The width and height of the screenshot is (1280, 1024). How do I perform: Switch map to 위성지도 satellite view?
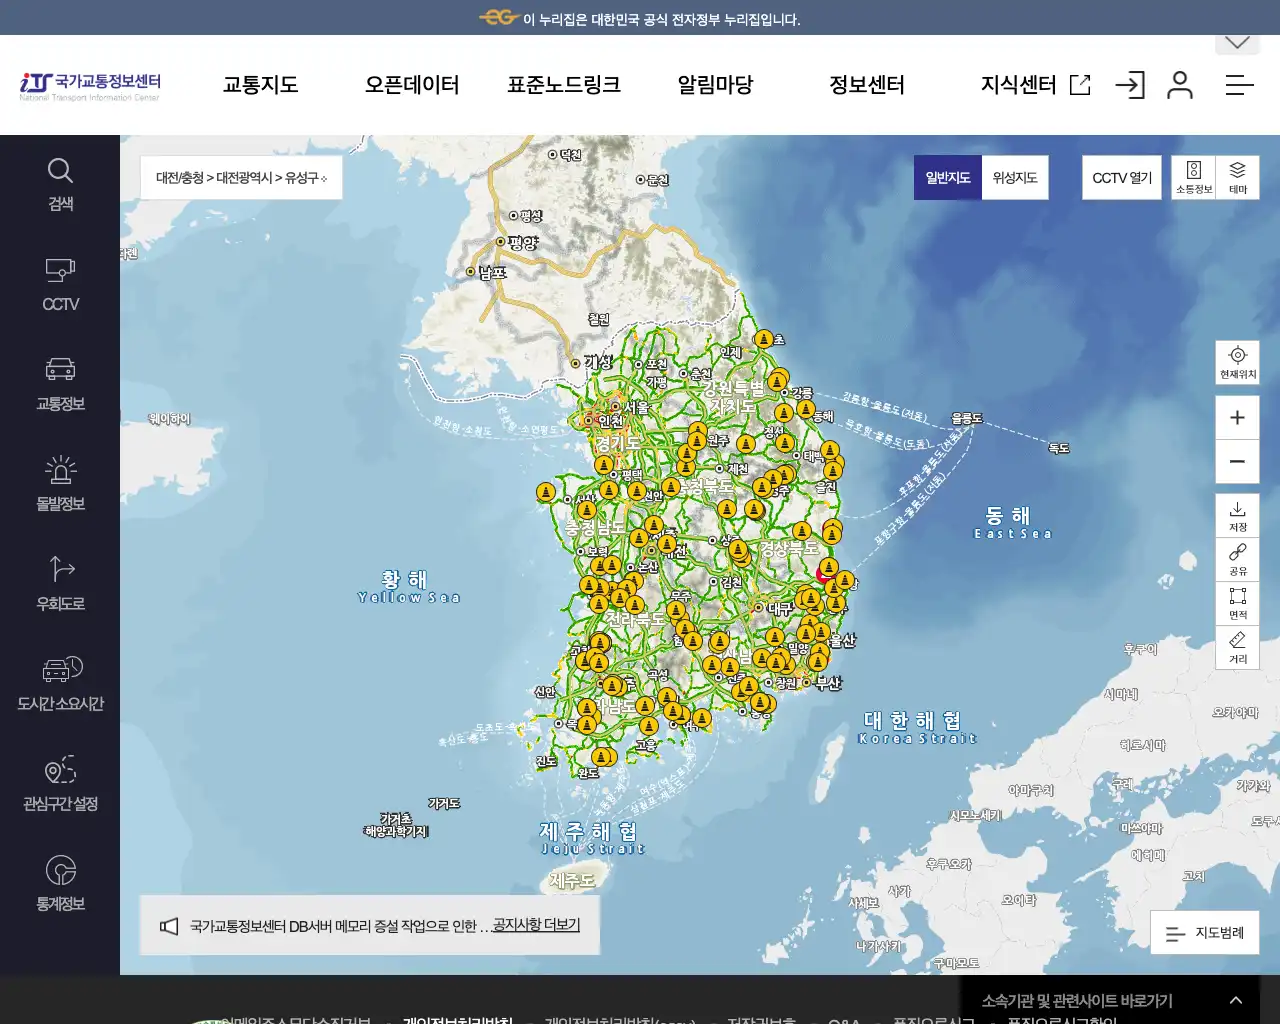[1014, 177]
